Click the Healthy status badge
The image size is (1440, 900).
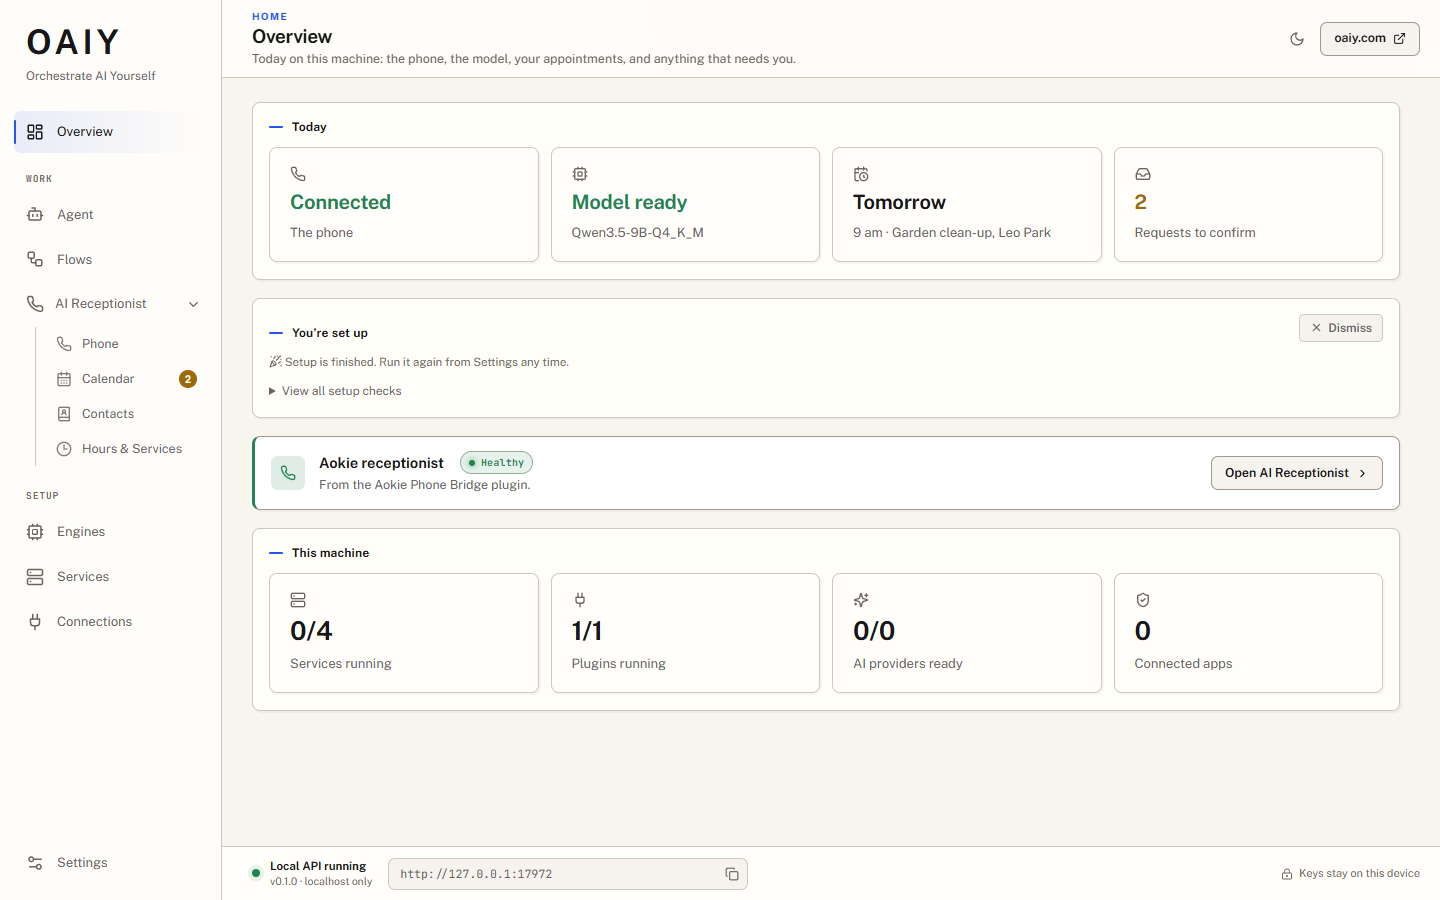496,463
